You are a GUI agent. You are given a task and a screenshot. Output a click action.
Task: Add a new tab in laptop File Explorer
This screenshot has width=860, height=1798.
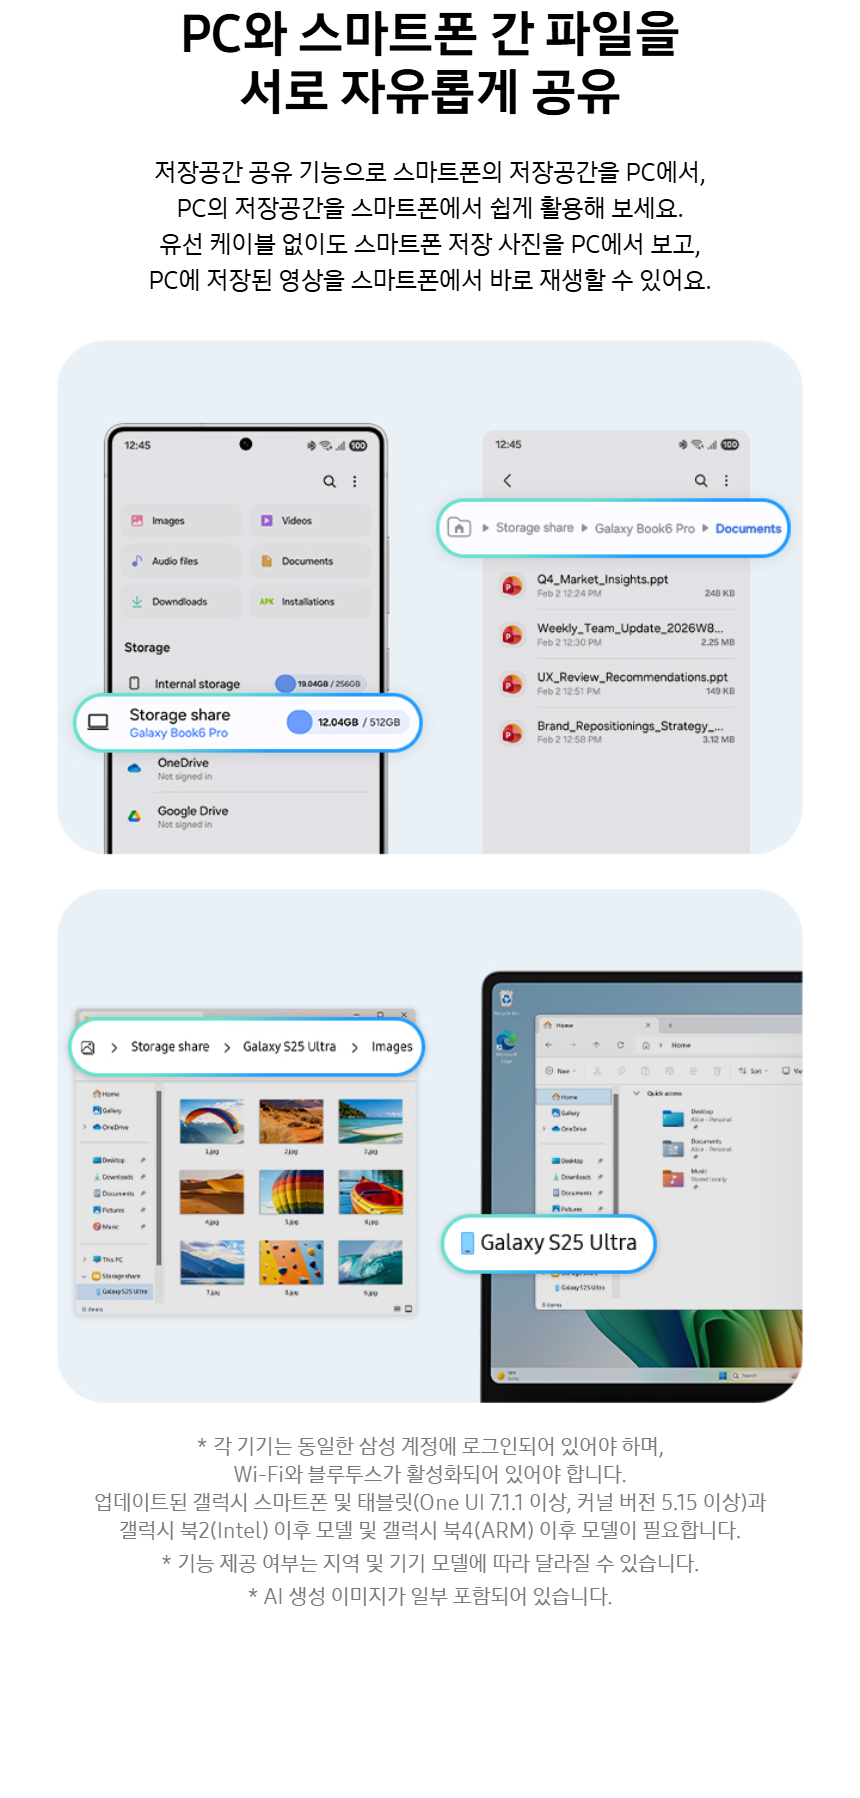[x=670, y=1025]
